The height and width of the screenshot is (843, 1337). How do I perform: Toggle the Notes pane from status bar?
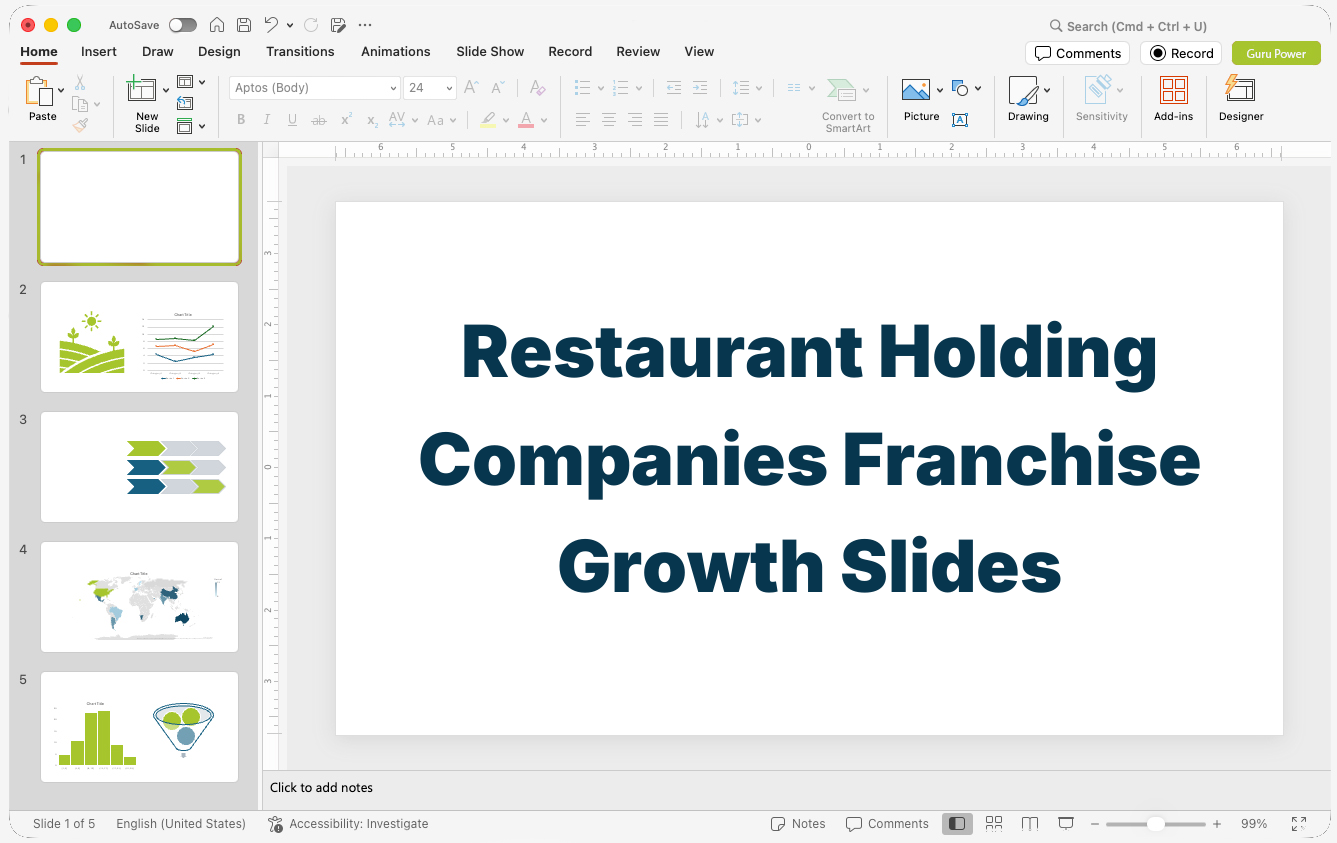(x=798, y=824)
